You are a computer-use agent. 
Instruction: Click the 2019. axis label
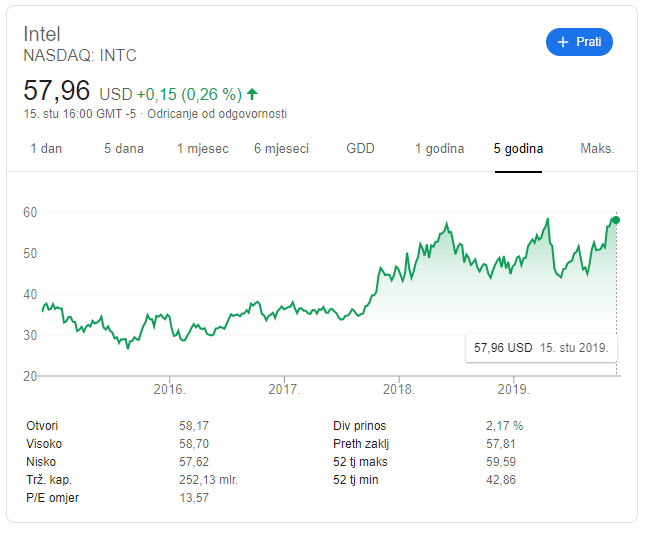pos(513,389)
